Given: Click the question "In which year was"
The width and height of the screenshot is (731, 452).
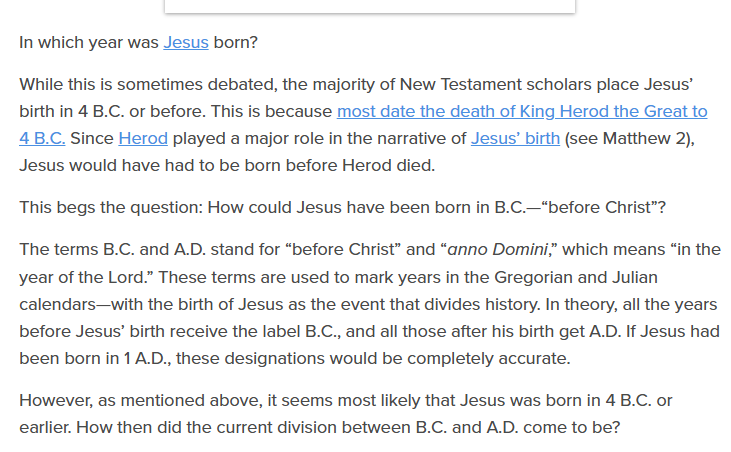Looking at the screenshot, I should [x=88, y=43].
